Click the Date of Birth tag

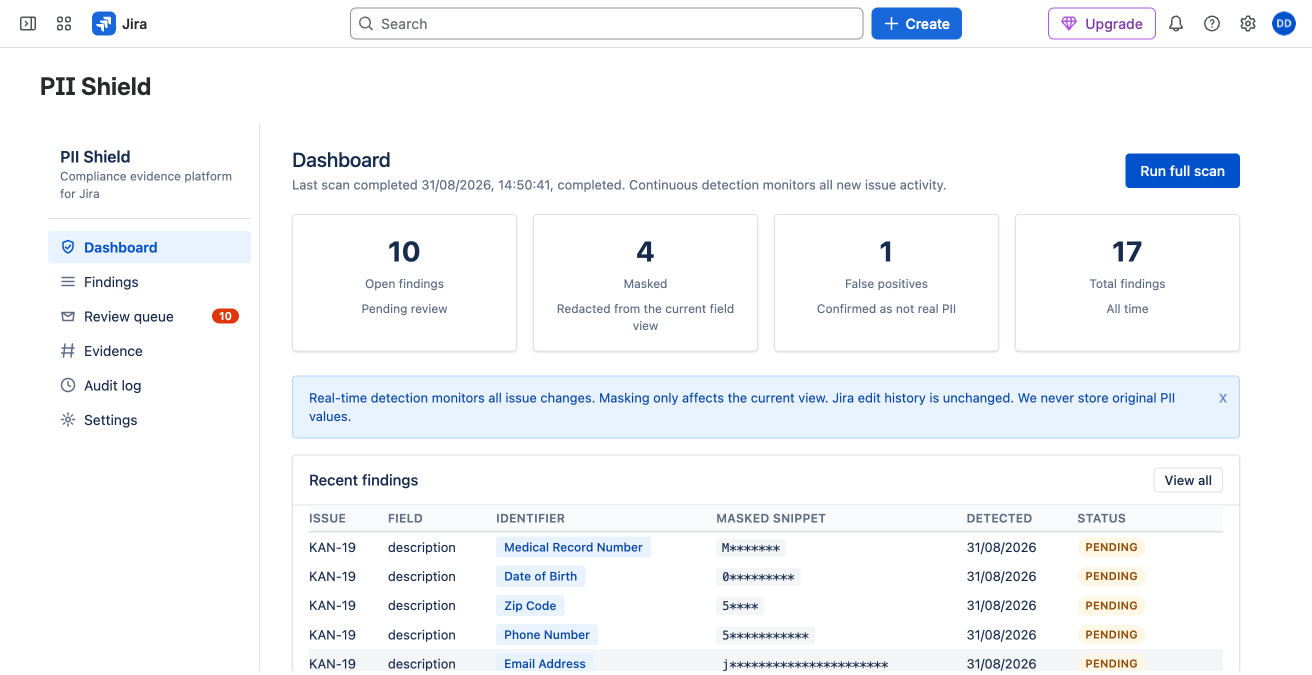[540, 576]
